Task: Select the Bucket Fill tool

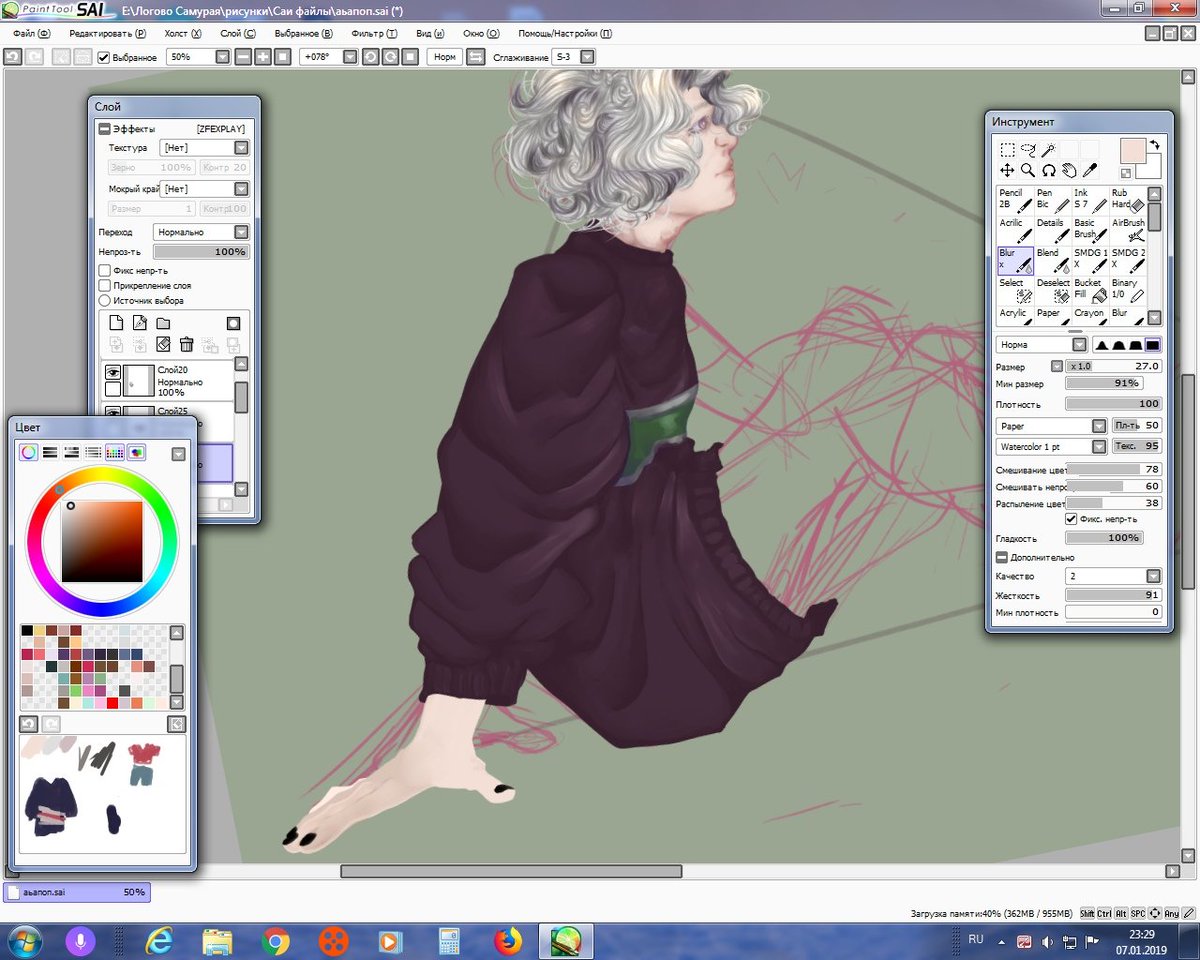Action: click(x=1091, y=290)
